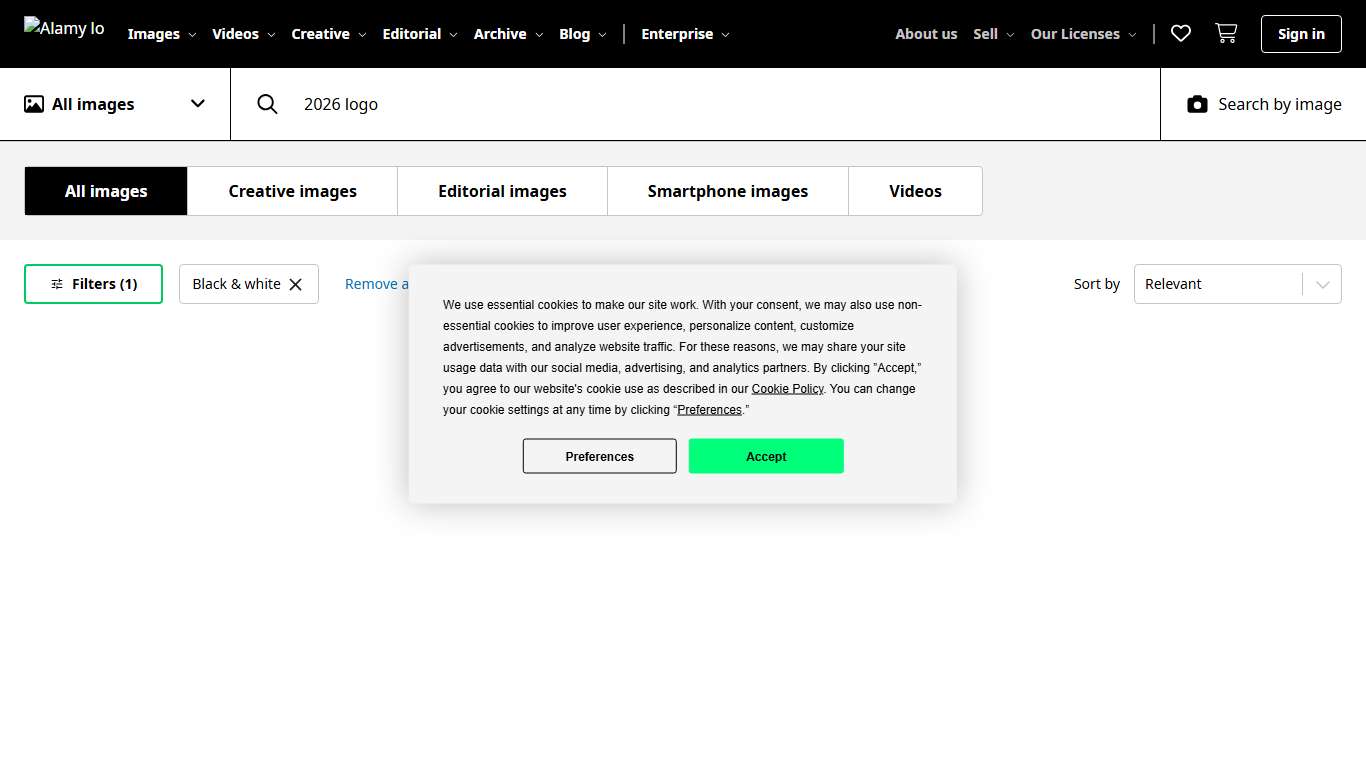The width and height of the screenshot is (1366, 768).
Task: Click the Search by image camera icon
Action: point(1197,104)
